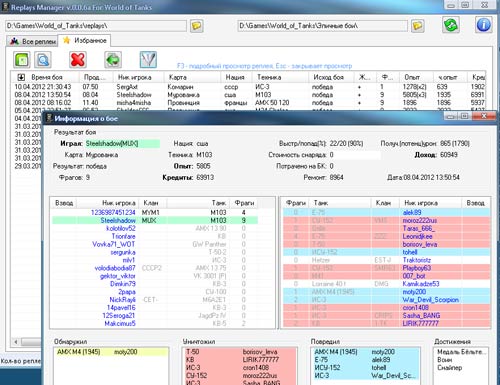Click the left arrow of horizontal scrollbar
The image size is (500, 385).
point(16,342)
